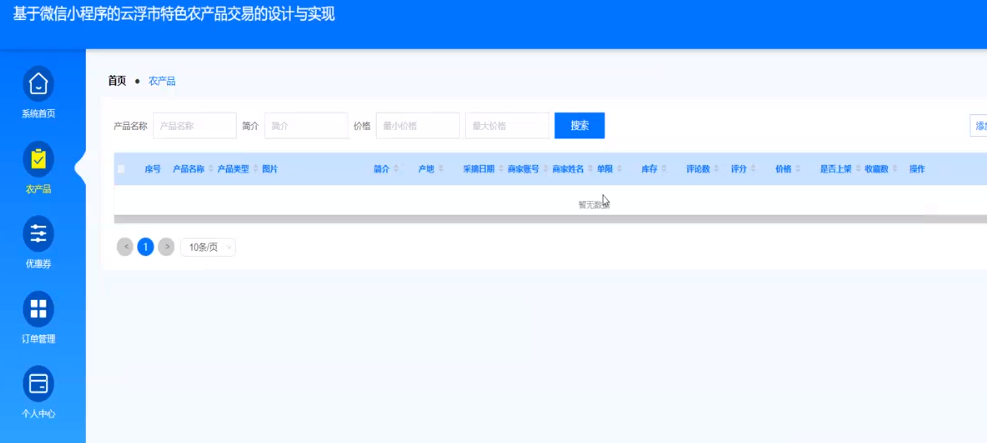This screenshot has width=987, height=443.
Task: Open the 系统首页 home icon in sidebar
Action: click(x=38, y=84)
